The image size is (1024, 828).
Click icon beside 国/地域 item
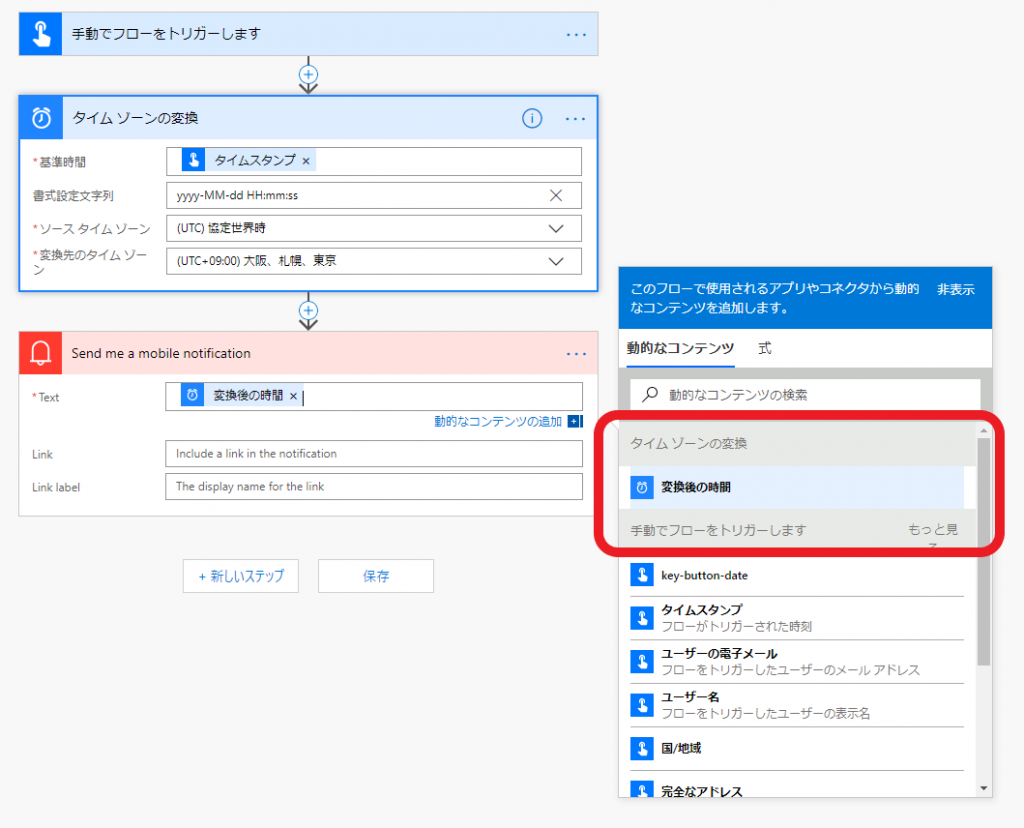click(642, 748)
